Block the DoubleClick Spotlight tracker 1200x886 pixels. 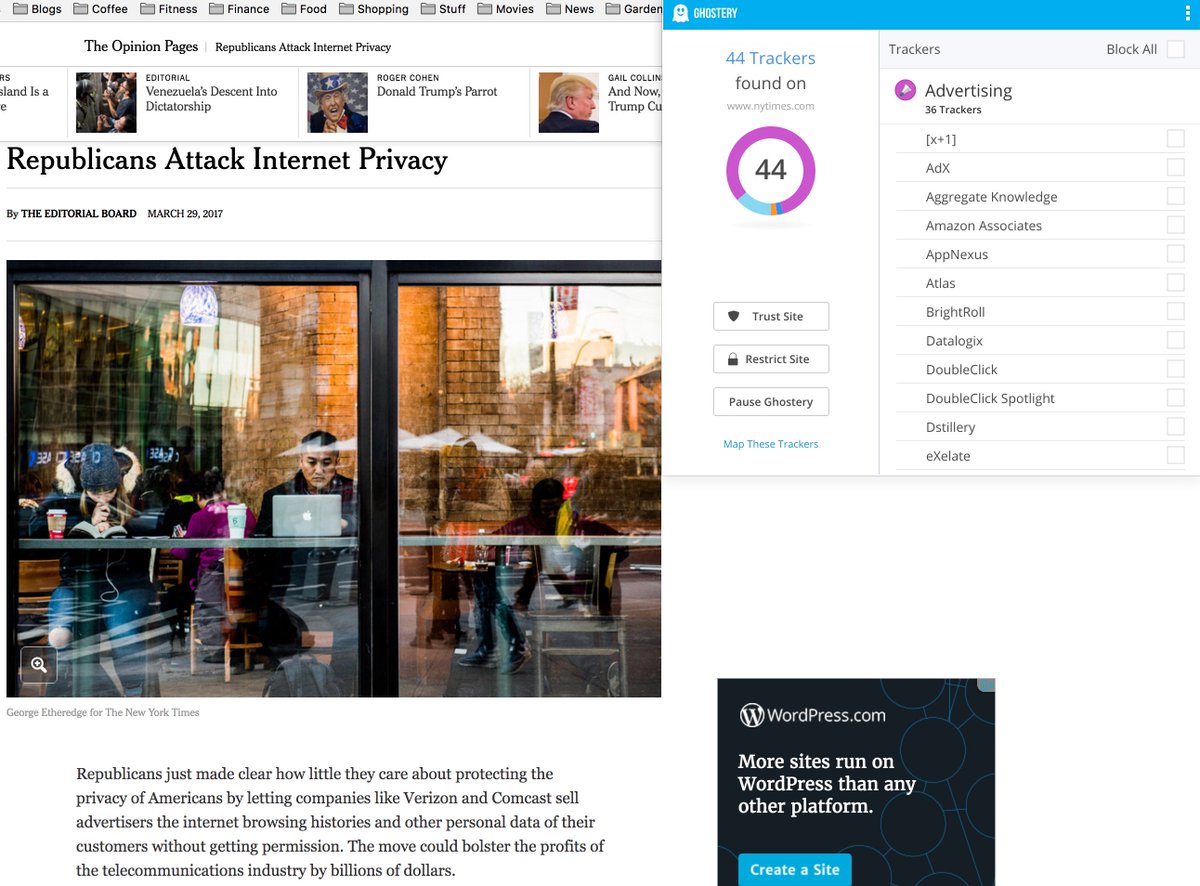[x=1176, y=398]
